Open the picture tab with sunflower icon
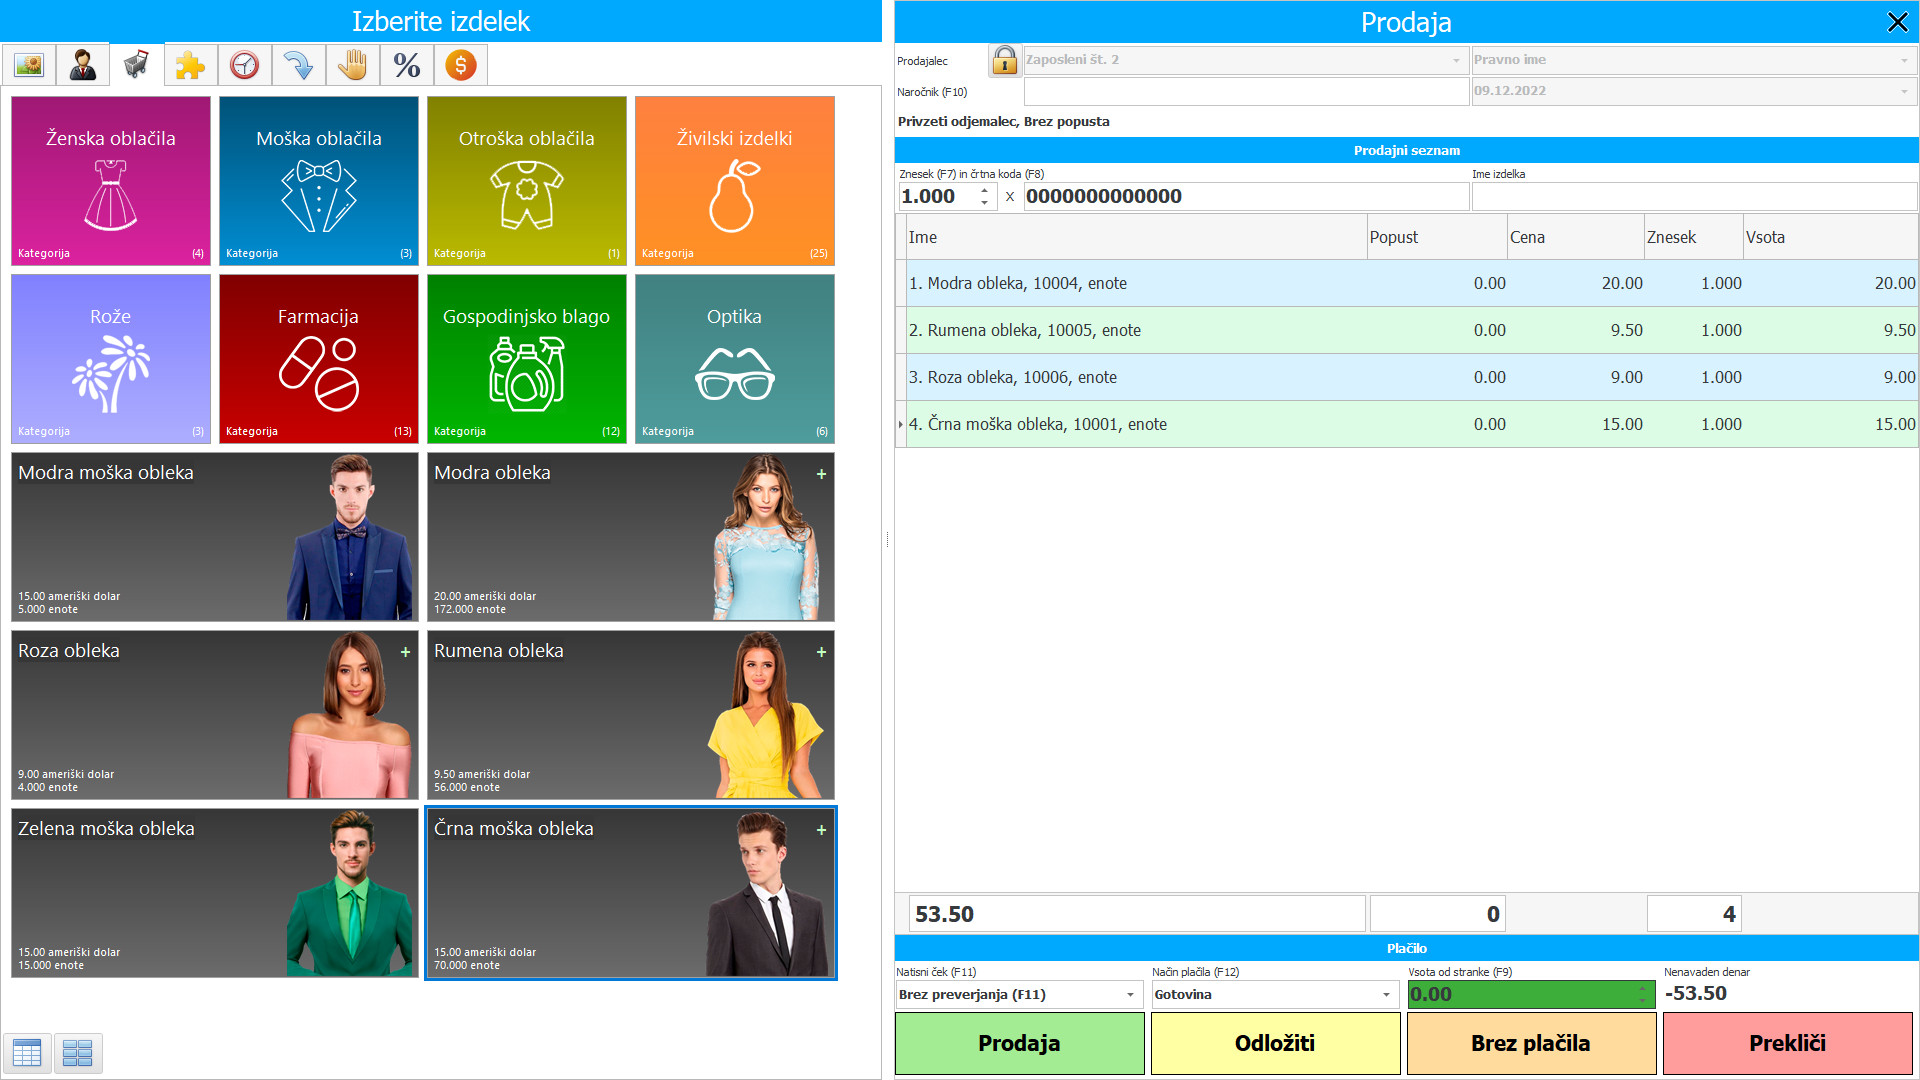 [29, 66]
